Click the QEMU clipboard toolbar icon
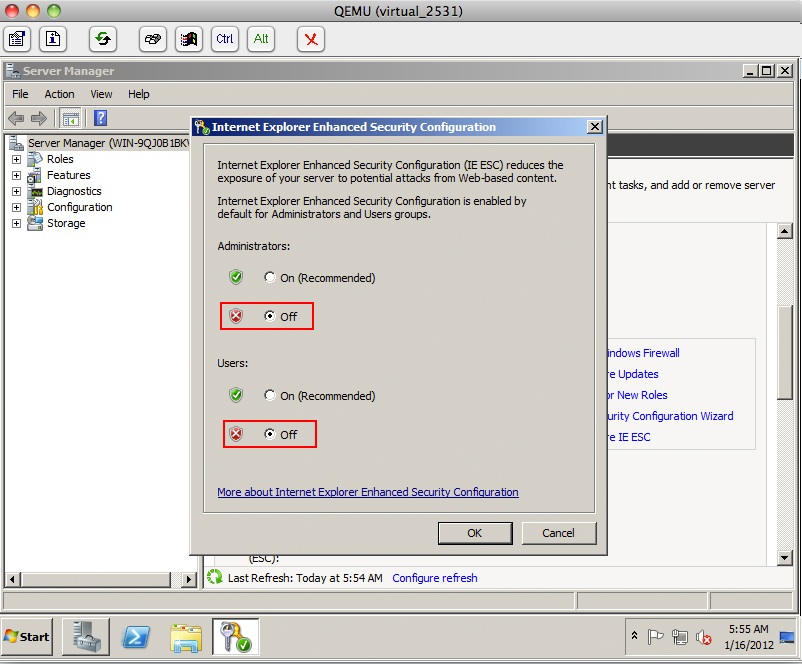The height and width of the screenshot is (664, 802). coord(17,39)
